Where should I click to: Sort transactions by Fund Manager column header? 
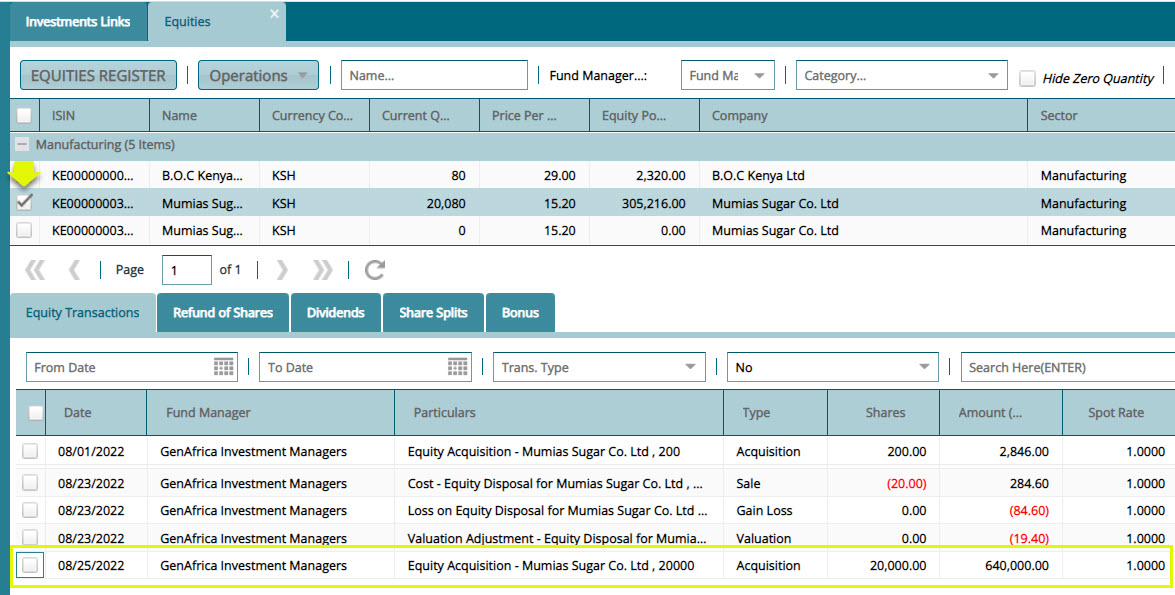271,412
